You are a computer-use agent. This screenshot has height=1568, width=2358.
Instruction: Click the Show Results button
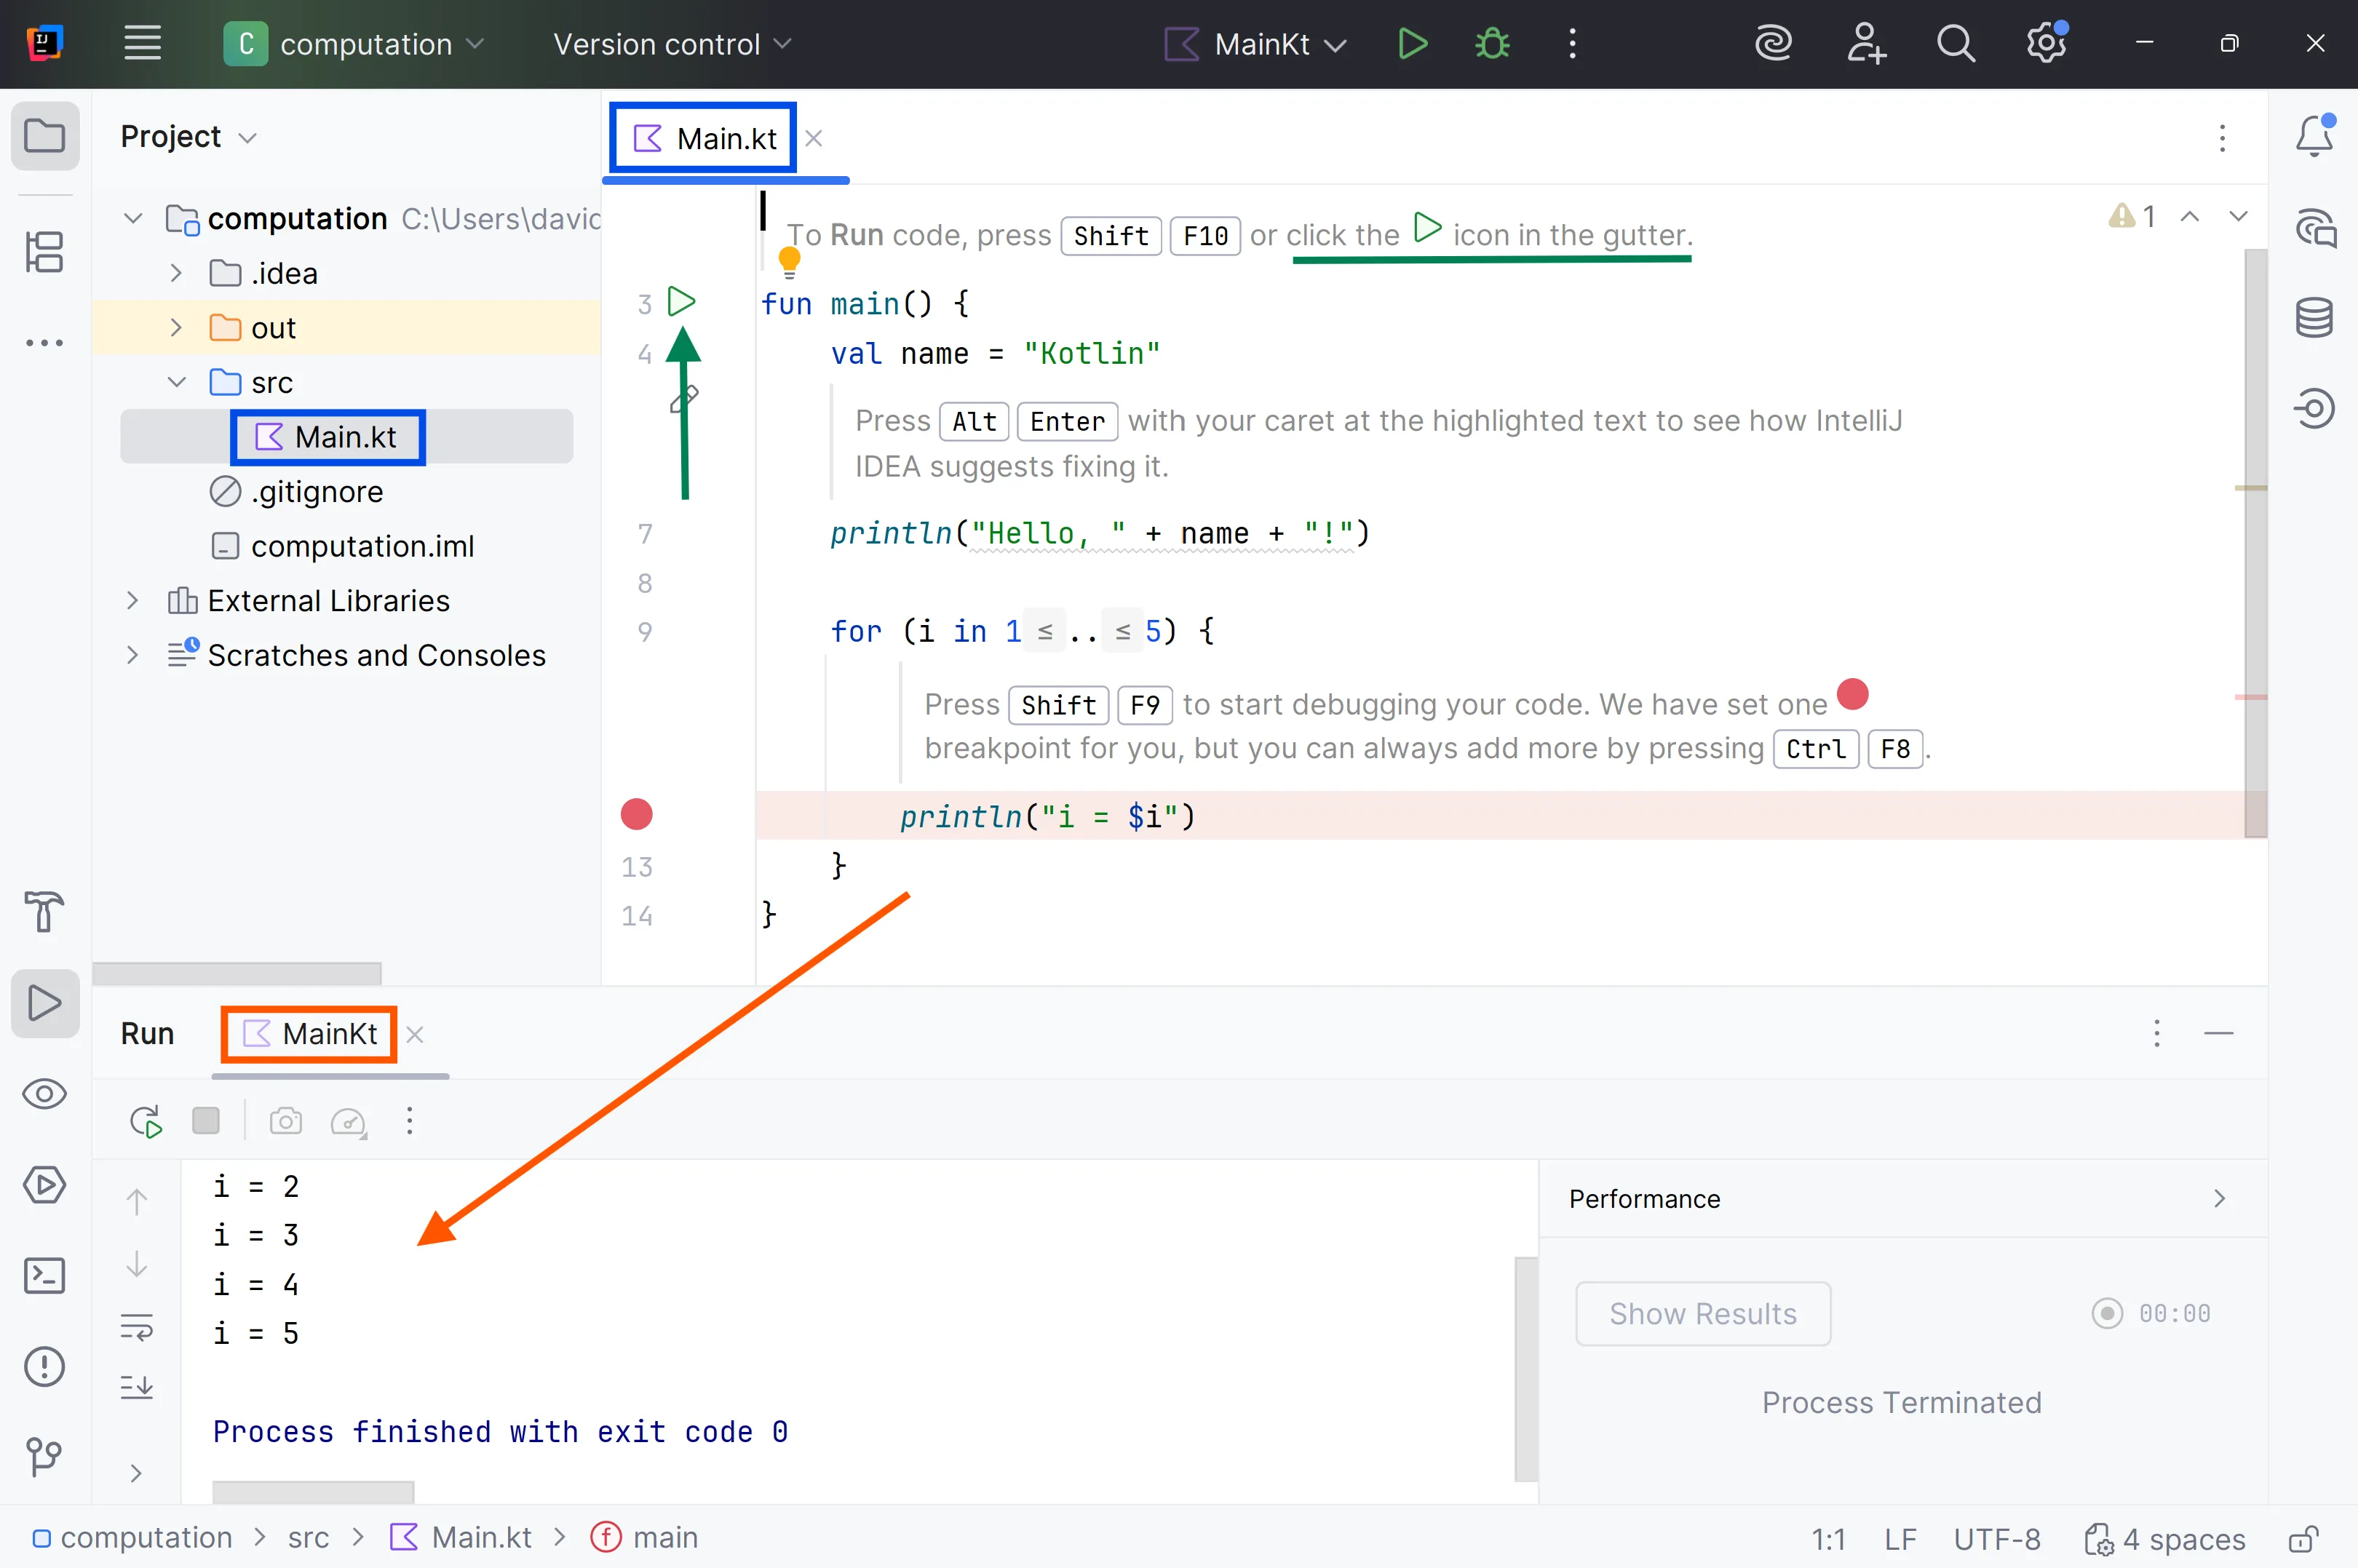[x=1702, y=1313]
